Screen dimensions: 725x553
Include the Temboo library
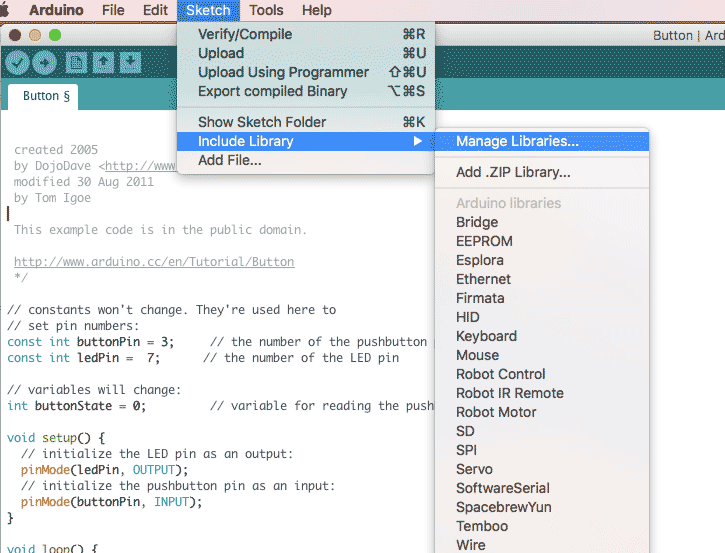click(x=542, y=525)
